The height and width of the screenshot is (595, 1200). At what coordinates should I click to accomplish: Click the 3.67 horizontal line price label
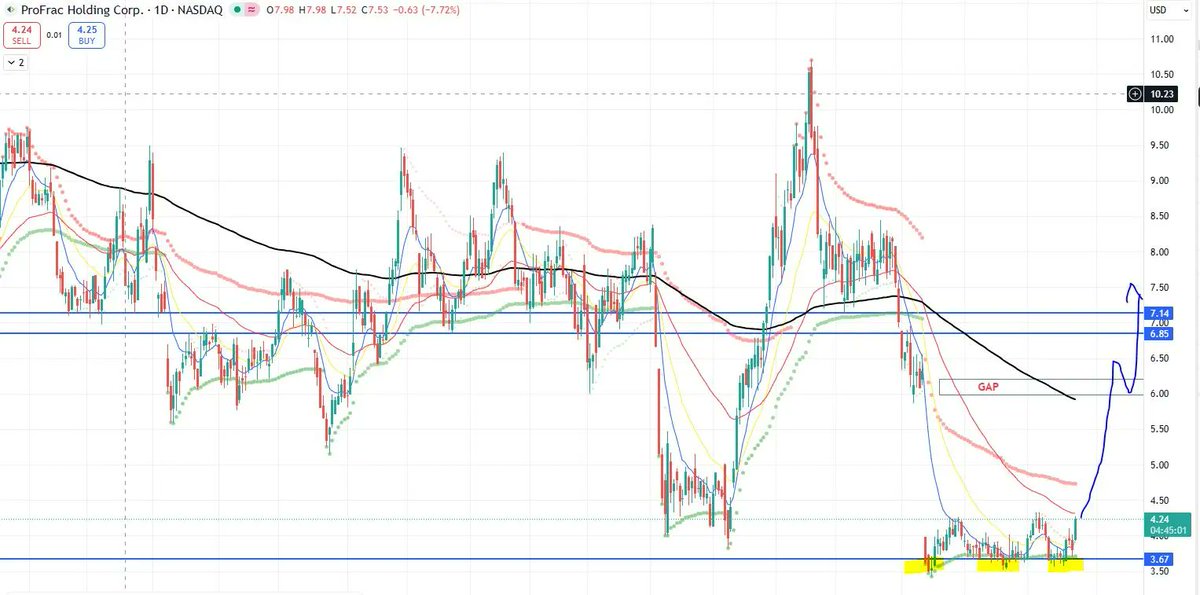pos(1157,558)
